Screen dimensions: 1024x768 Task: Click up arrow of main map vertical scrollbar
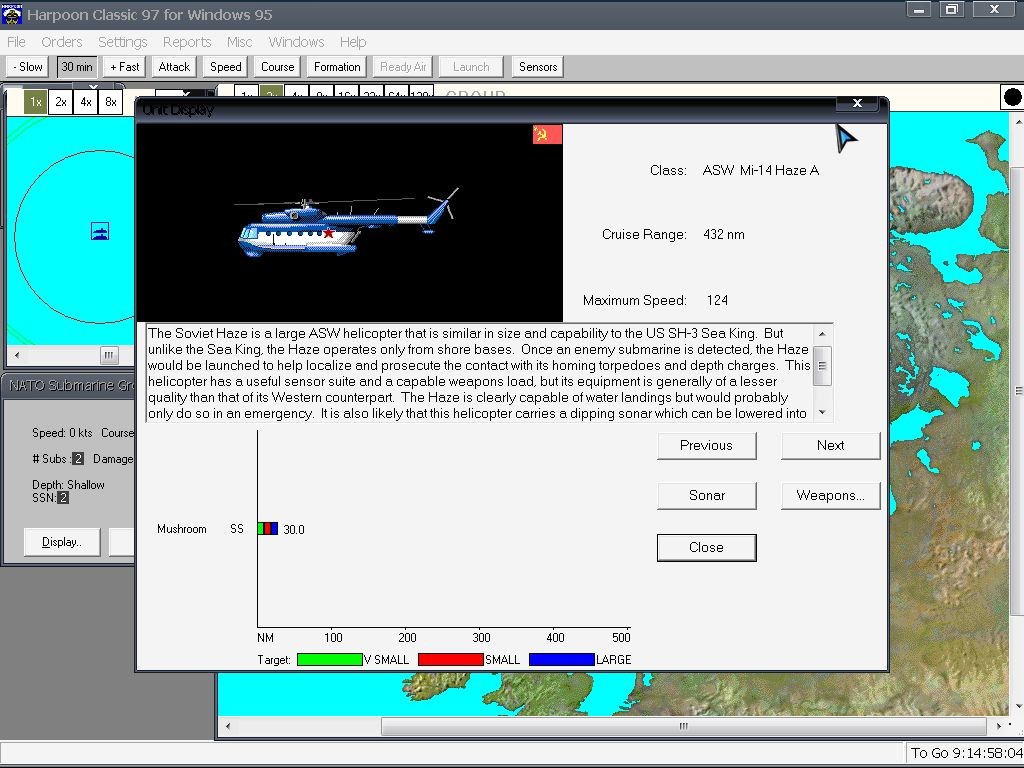click(1018, 122)
